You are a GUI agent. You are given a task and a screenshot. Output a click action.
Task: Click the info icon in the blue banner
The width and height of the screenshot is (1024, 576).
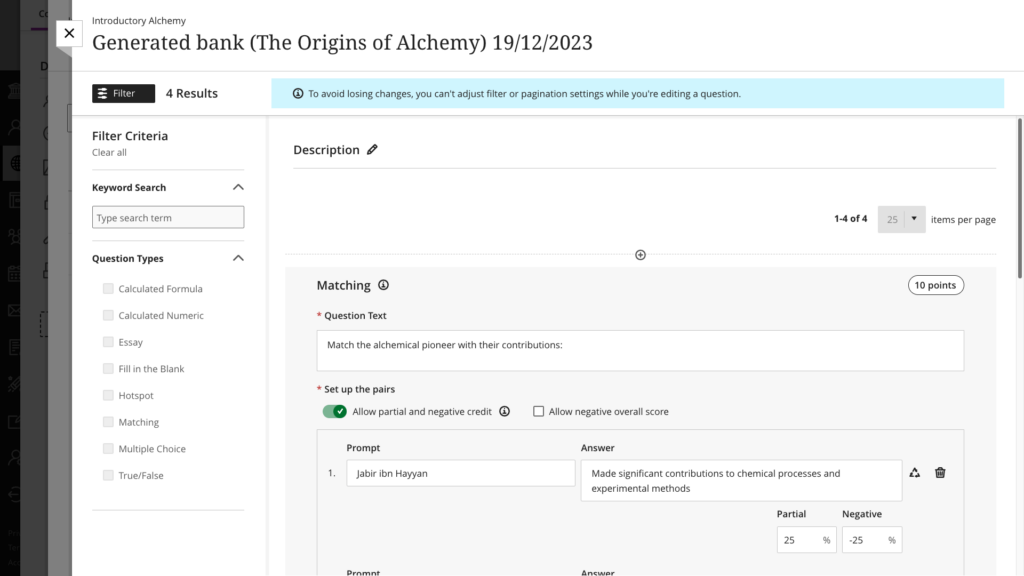298,93
